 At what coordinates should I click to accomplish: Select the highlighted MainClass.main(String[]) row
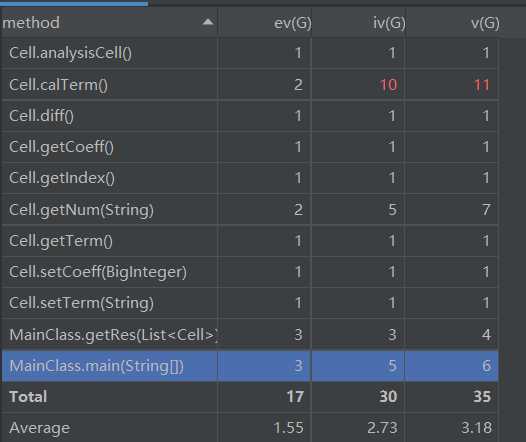click(250, 366)
